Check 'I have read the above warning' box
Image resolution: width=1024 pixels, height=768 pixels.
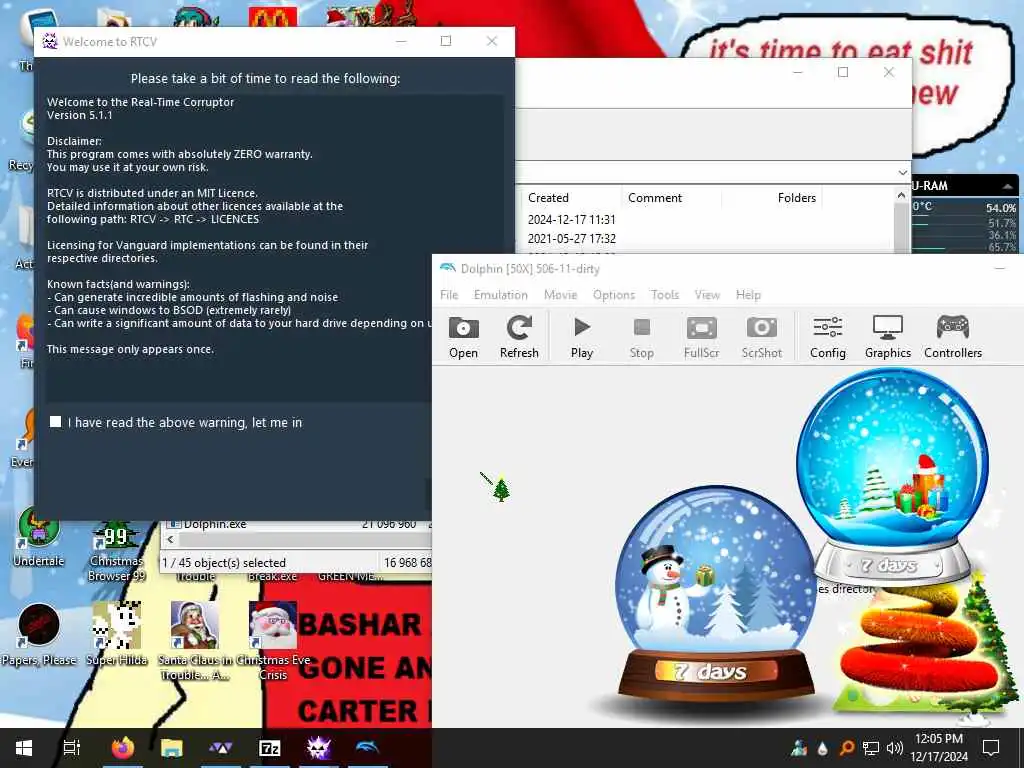click(56, 422)
